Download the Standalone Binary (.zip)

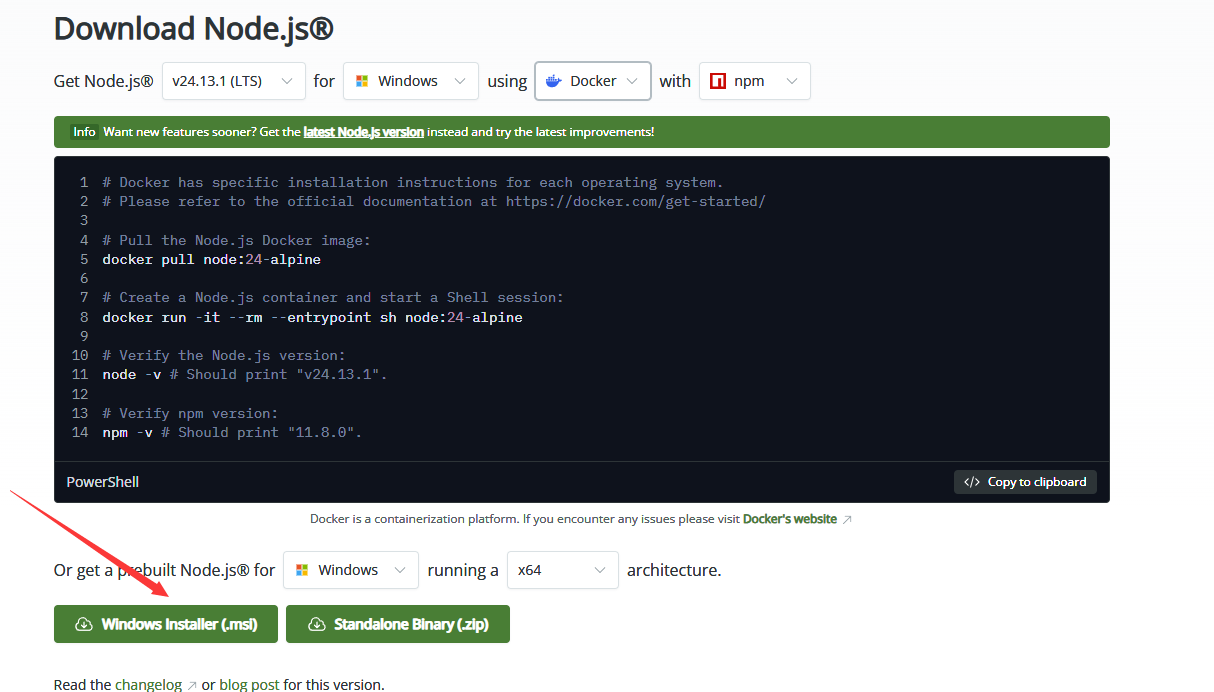coord(410,624)
